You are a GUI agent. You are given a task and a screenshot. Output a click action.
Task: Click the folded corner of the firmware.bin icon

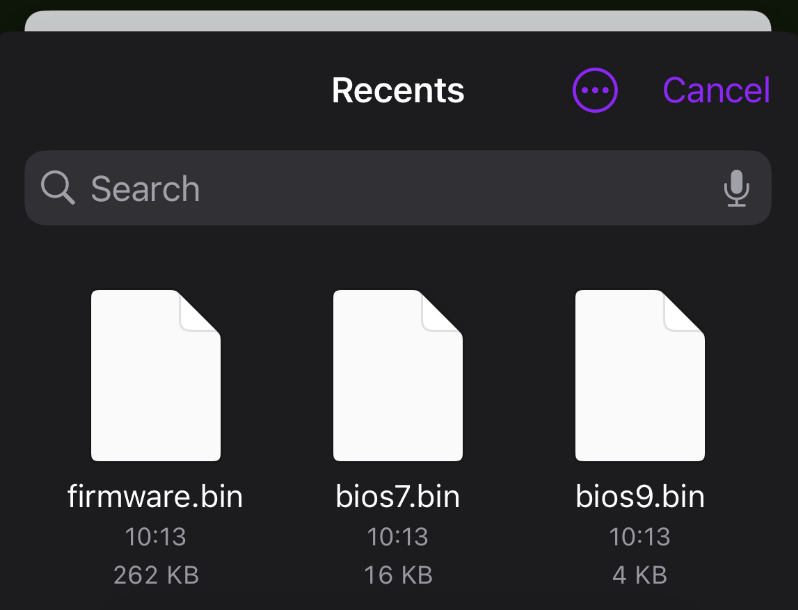click(x=201, y=310)
